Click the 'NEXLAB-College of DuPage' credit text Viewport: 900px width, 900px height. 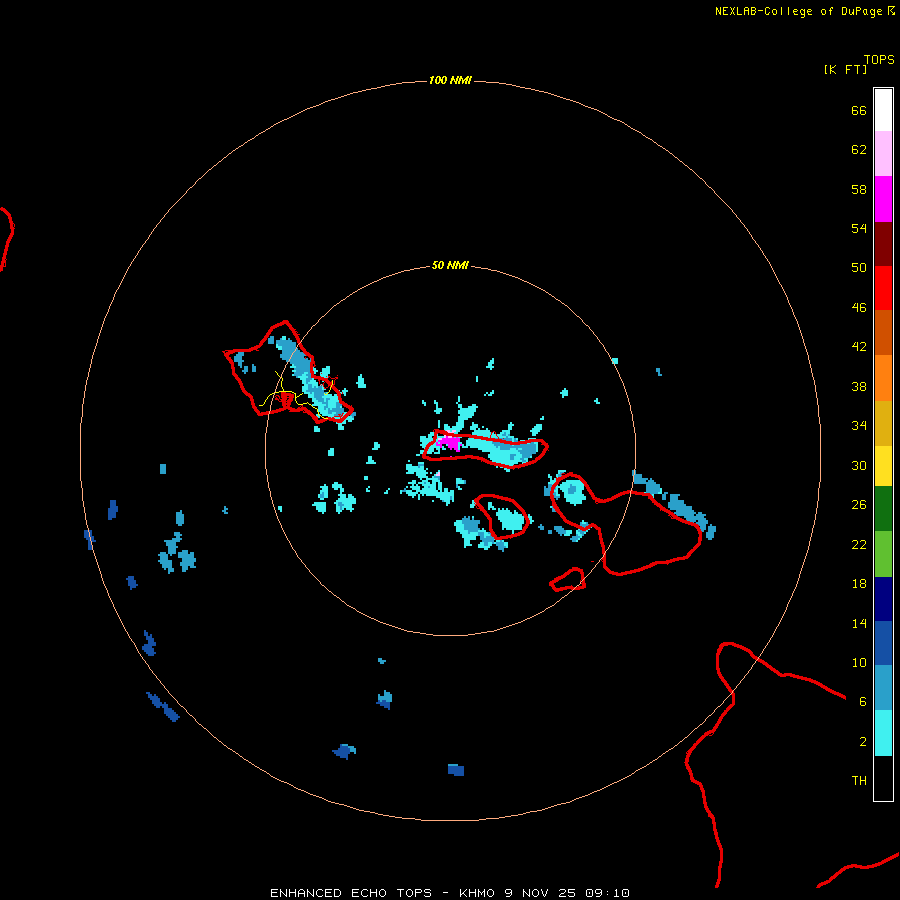[x=798, y=11]
